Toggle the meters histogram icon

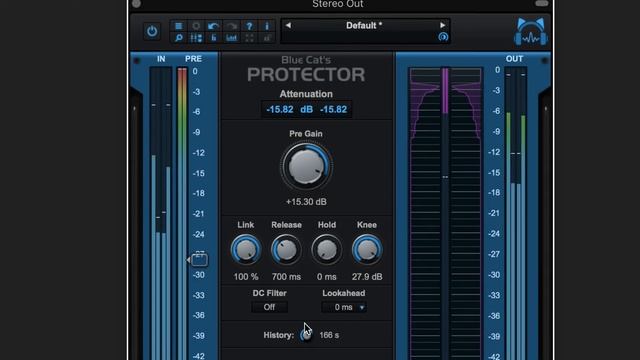coord(231,38)
